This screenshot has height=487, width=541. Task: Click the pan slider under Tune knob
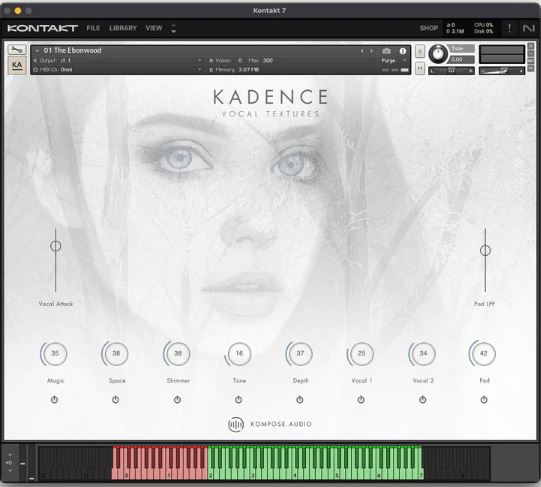pos(452,71)
